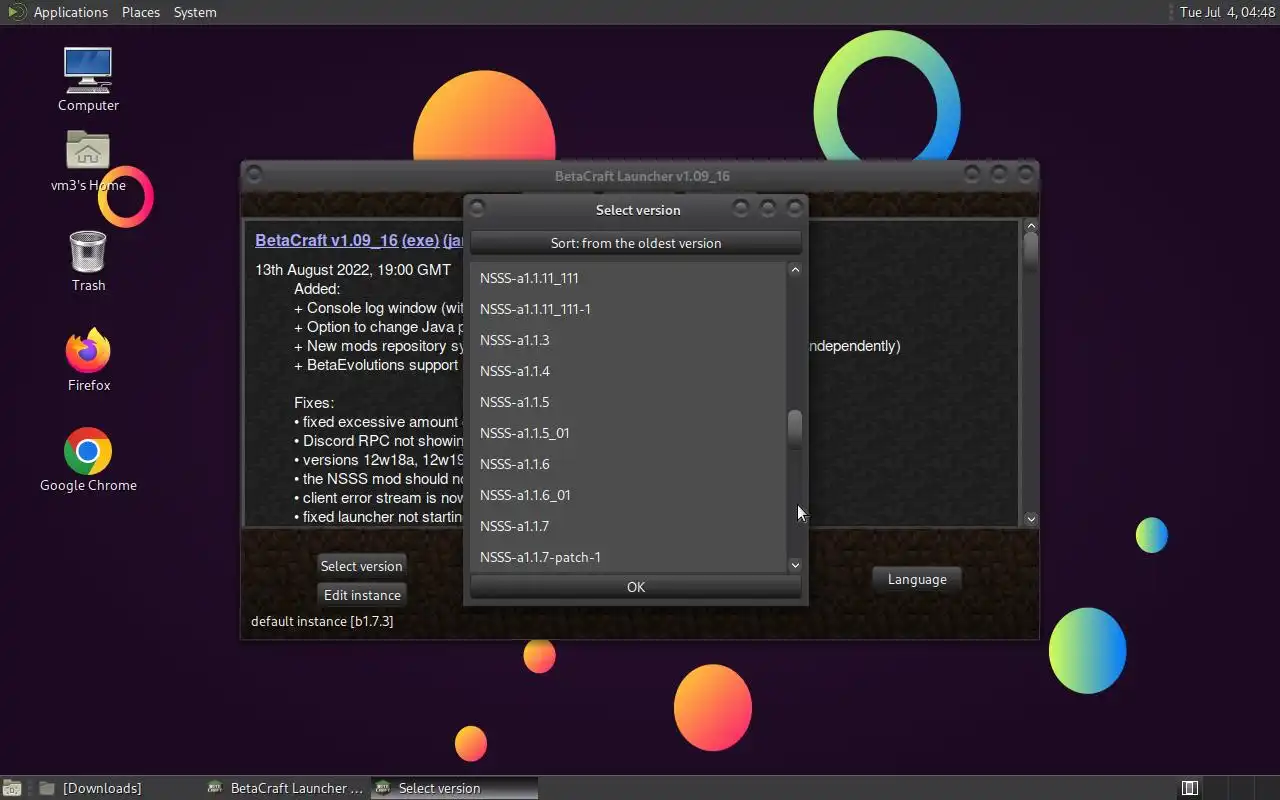Switch to BetaCraft Launcher taskbar entry
The height and width of the screenshot is (800, 1280).
pyautogui.click(x=286, y=788)
